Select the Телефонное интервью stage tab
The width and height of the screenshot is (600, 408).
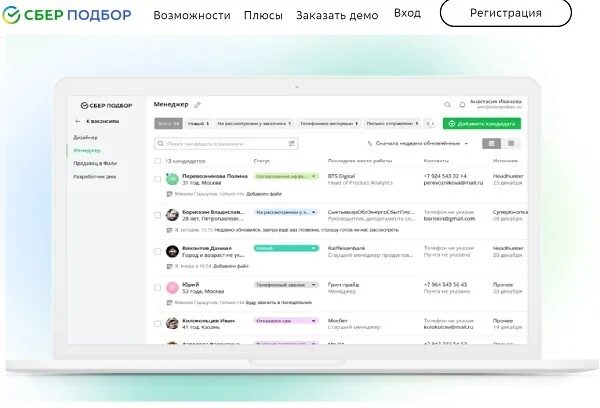point(329,124)
